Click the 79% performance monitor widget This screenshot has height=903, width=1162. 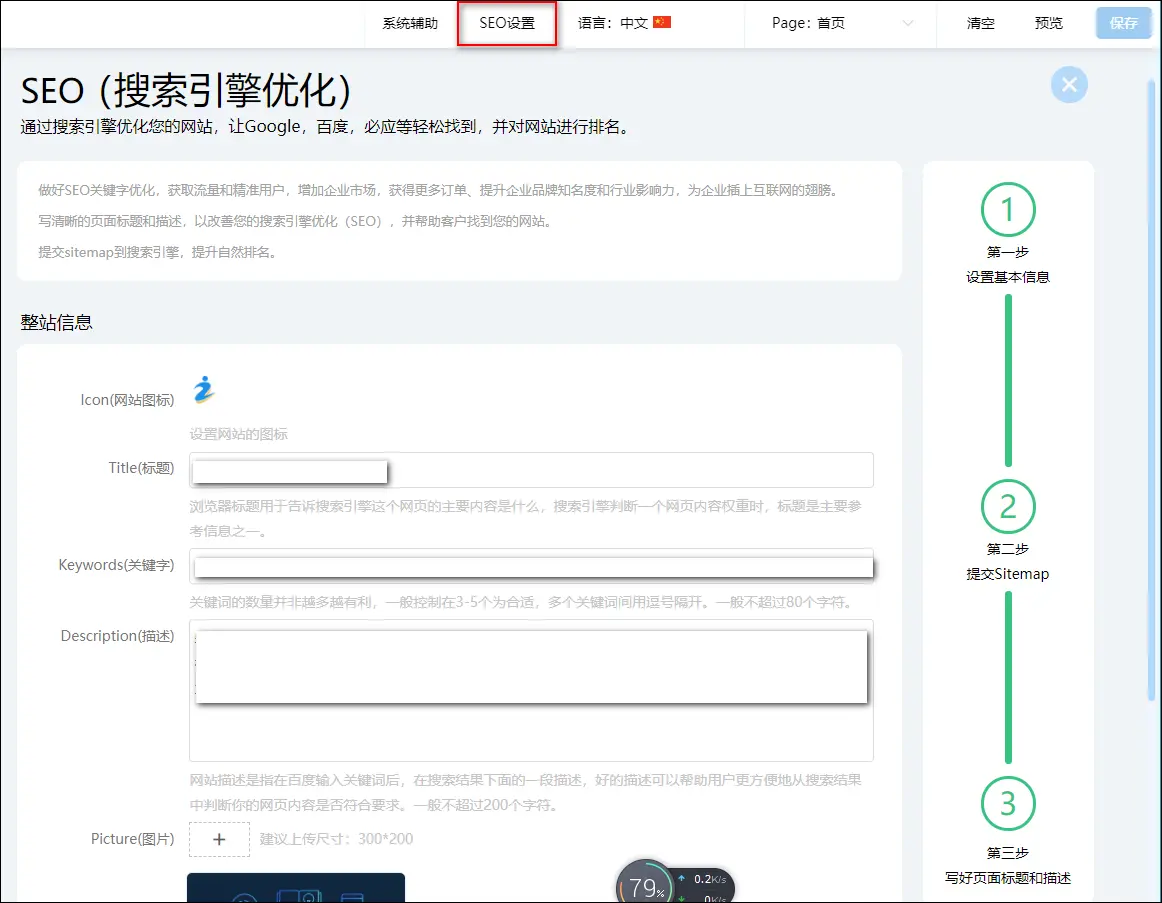tap(645, 887)
